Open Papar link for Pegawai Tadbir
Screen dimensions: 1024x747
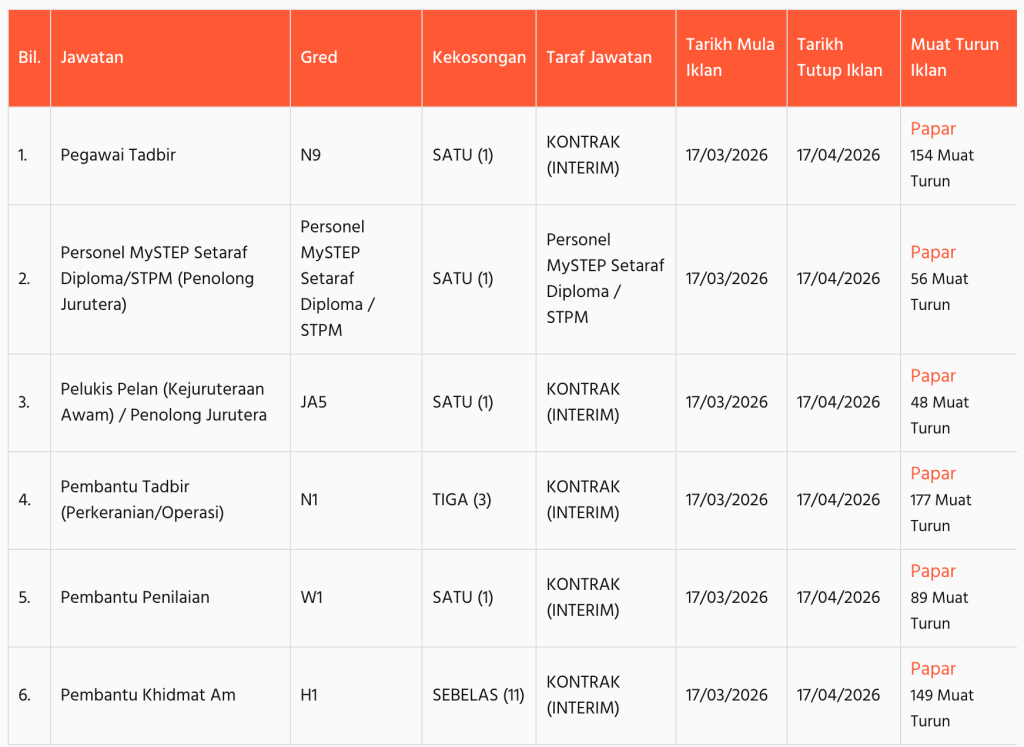(x=933, y=129)
